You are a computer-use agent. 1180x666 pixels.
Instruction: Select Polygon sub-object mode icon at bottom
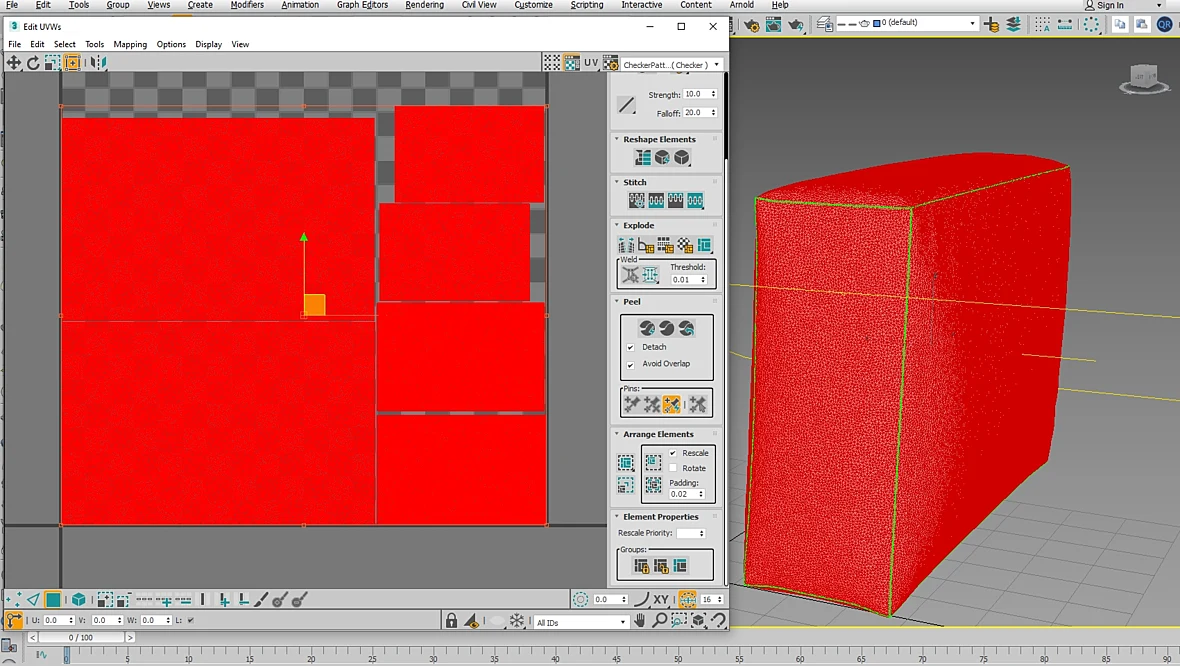point(53,600)
